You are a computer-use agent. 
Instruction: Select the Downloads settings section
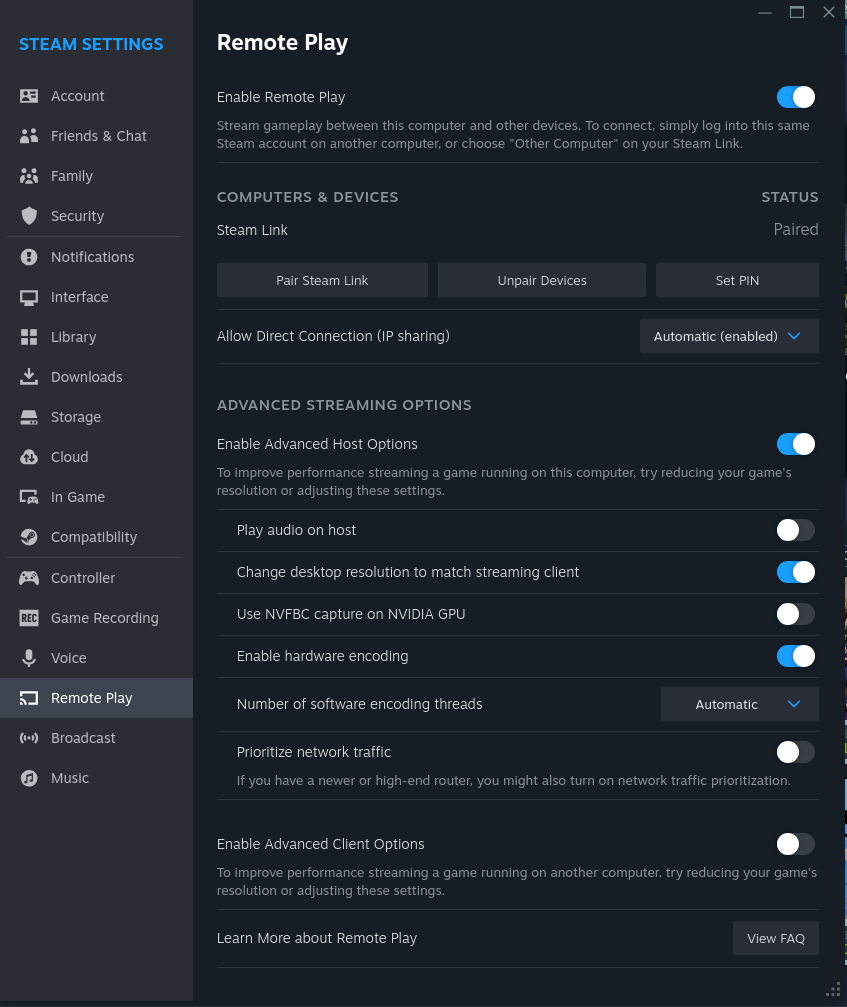(96, 377)
